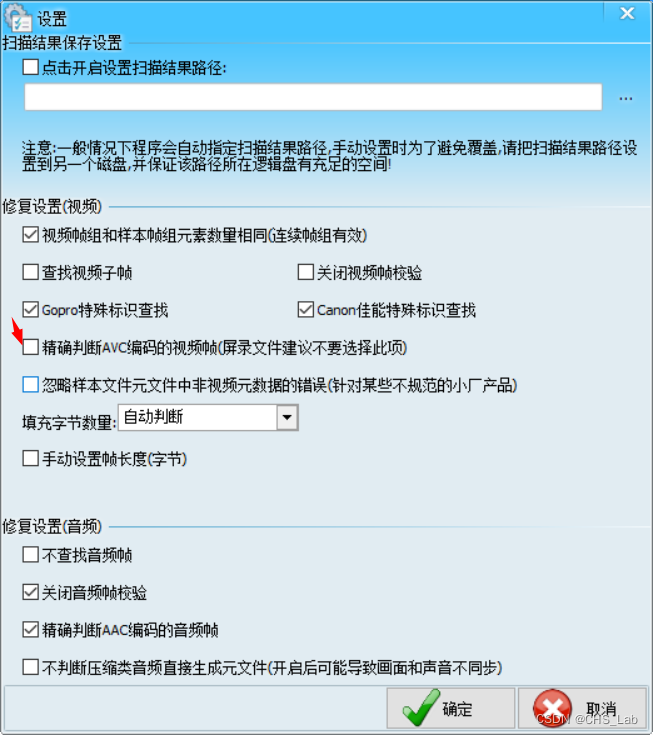The height and width of the screenshot is (735, 653).
Task: Uncheck Canon佳能特殊标识查找 option
Action: tap(306, 309)
